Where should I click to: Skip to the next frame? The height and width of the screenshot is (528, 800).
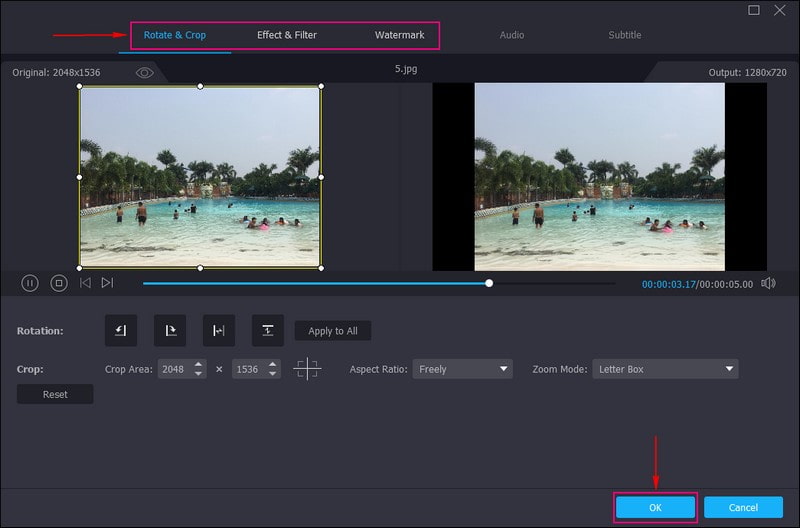coord(108,283)
